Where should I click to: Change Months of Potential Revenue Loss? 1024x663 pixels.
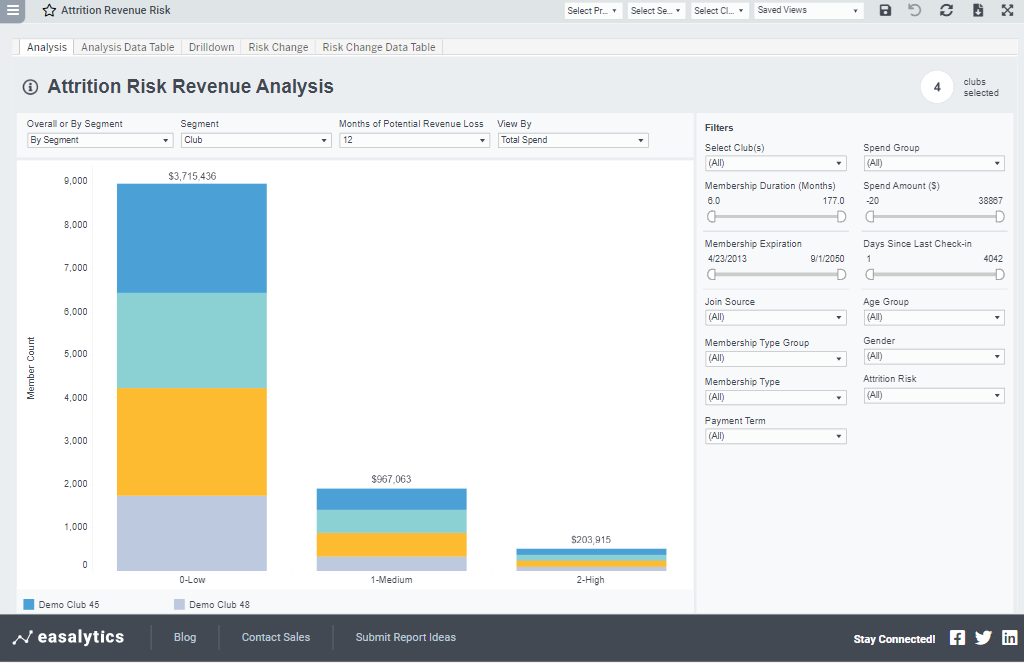pos(413,140)
